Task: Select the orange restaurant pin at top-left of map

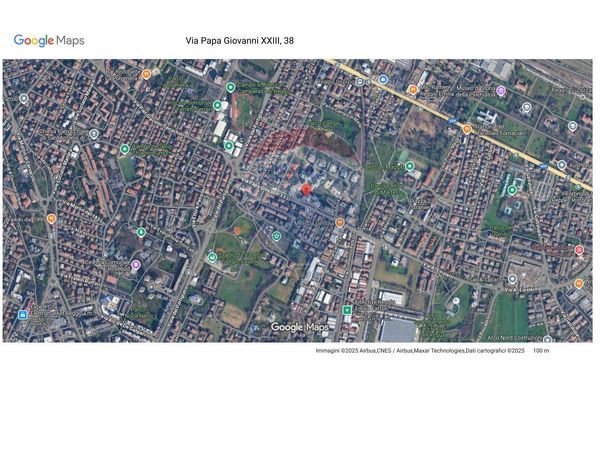Action: (x=146, y=74)
